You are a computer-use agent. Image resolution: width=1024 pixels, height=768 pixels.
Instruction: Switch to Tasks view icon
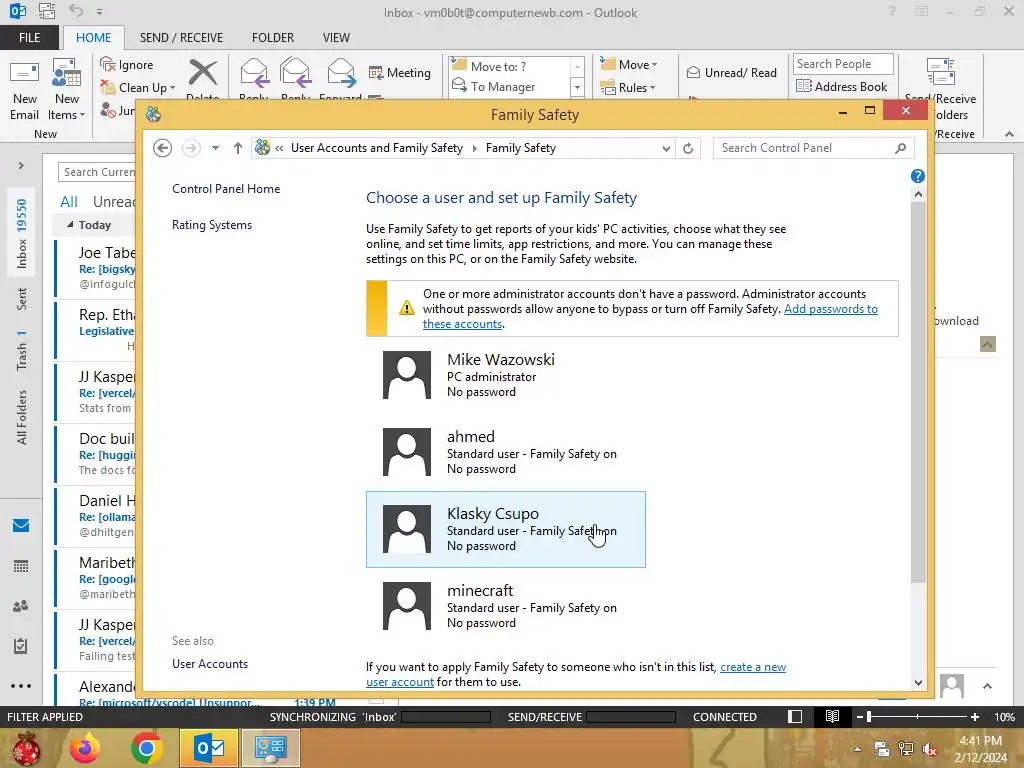pos(21,646)
